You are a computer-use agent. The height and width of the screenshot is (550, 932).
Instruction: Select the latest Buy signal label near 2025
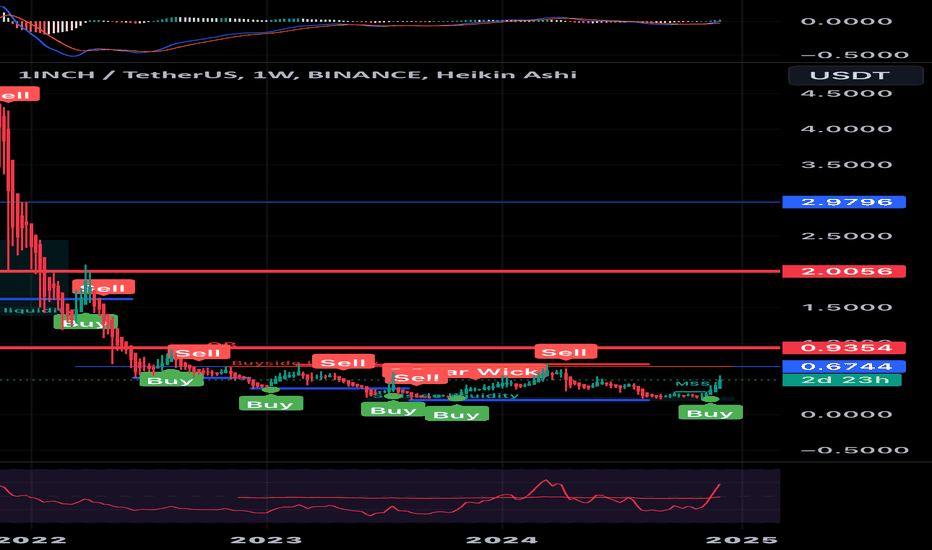(710, 413)
